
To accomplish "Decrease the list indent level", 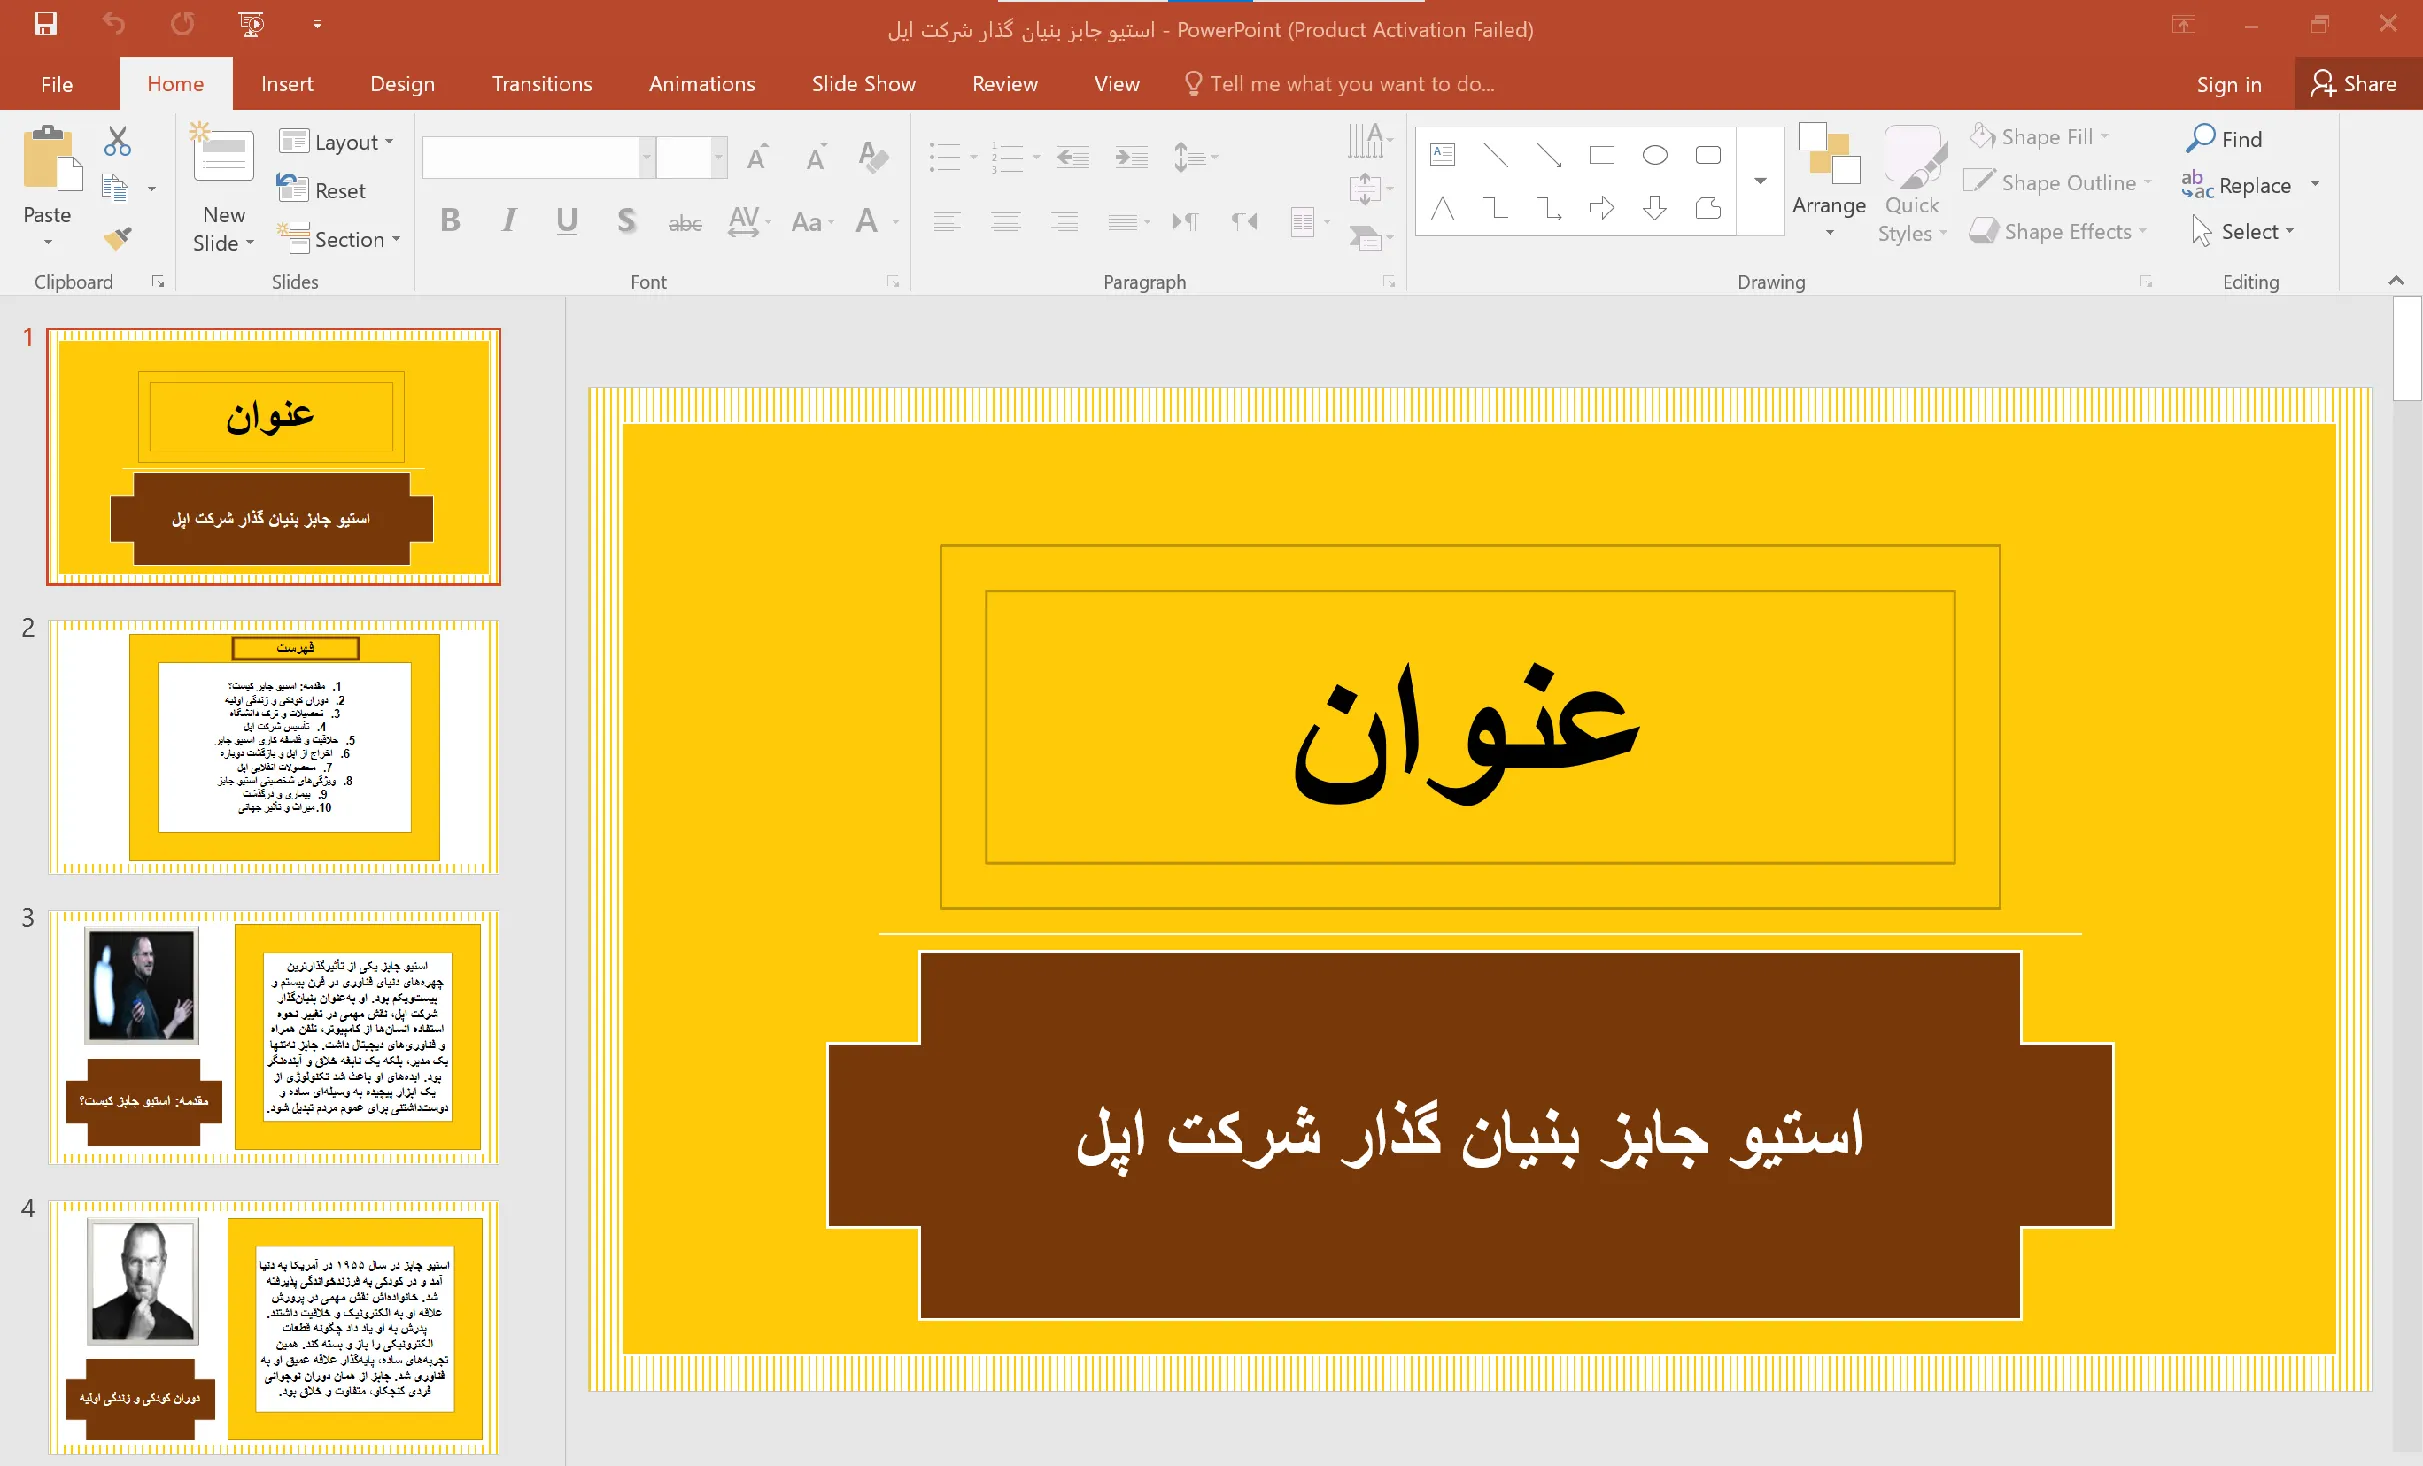I will [x=1072, y=157].
